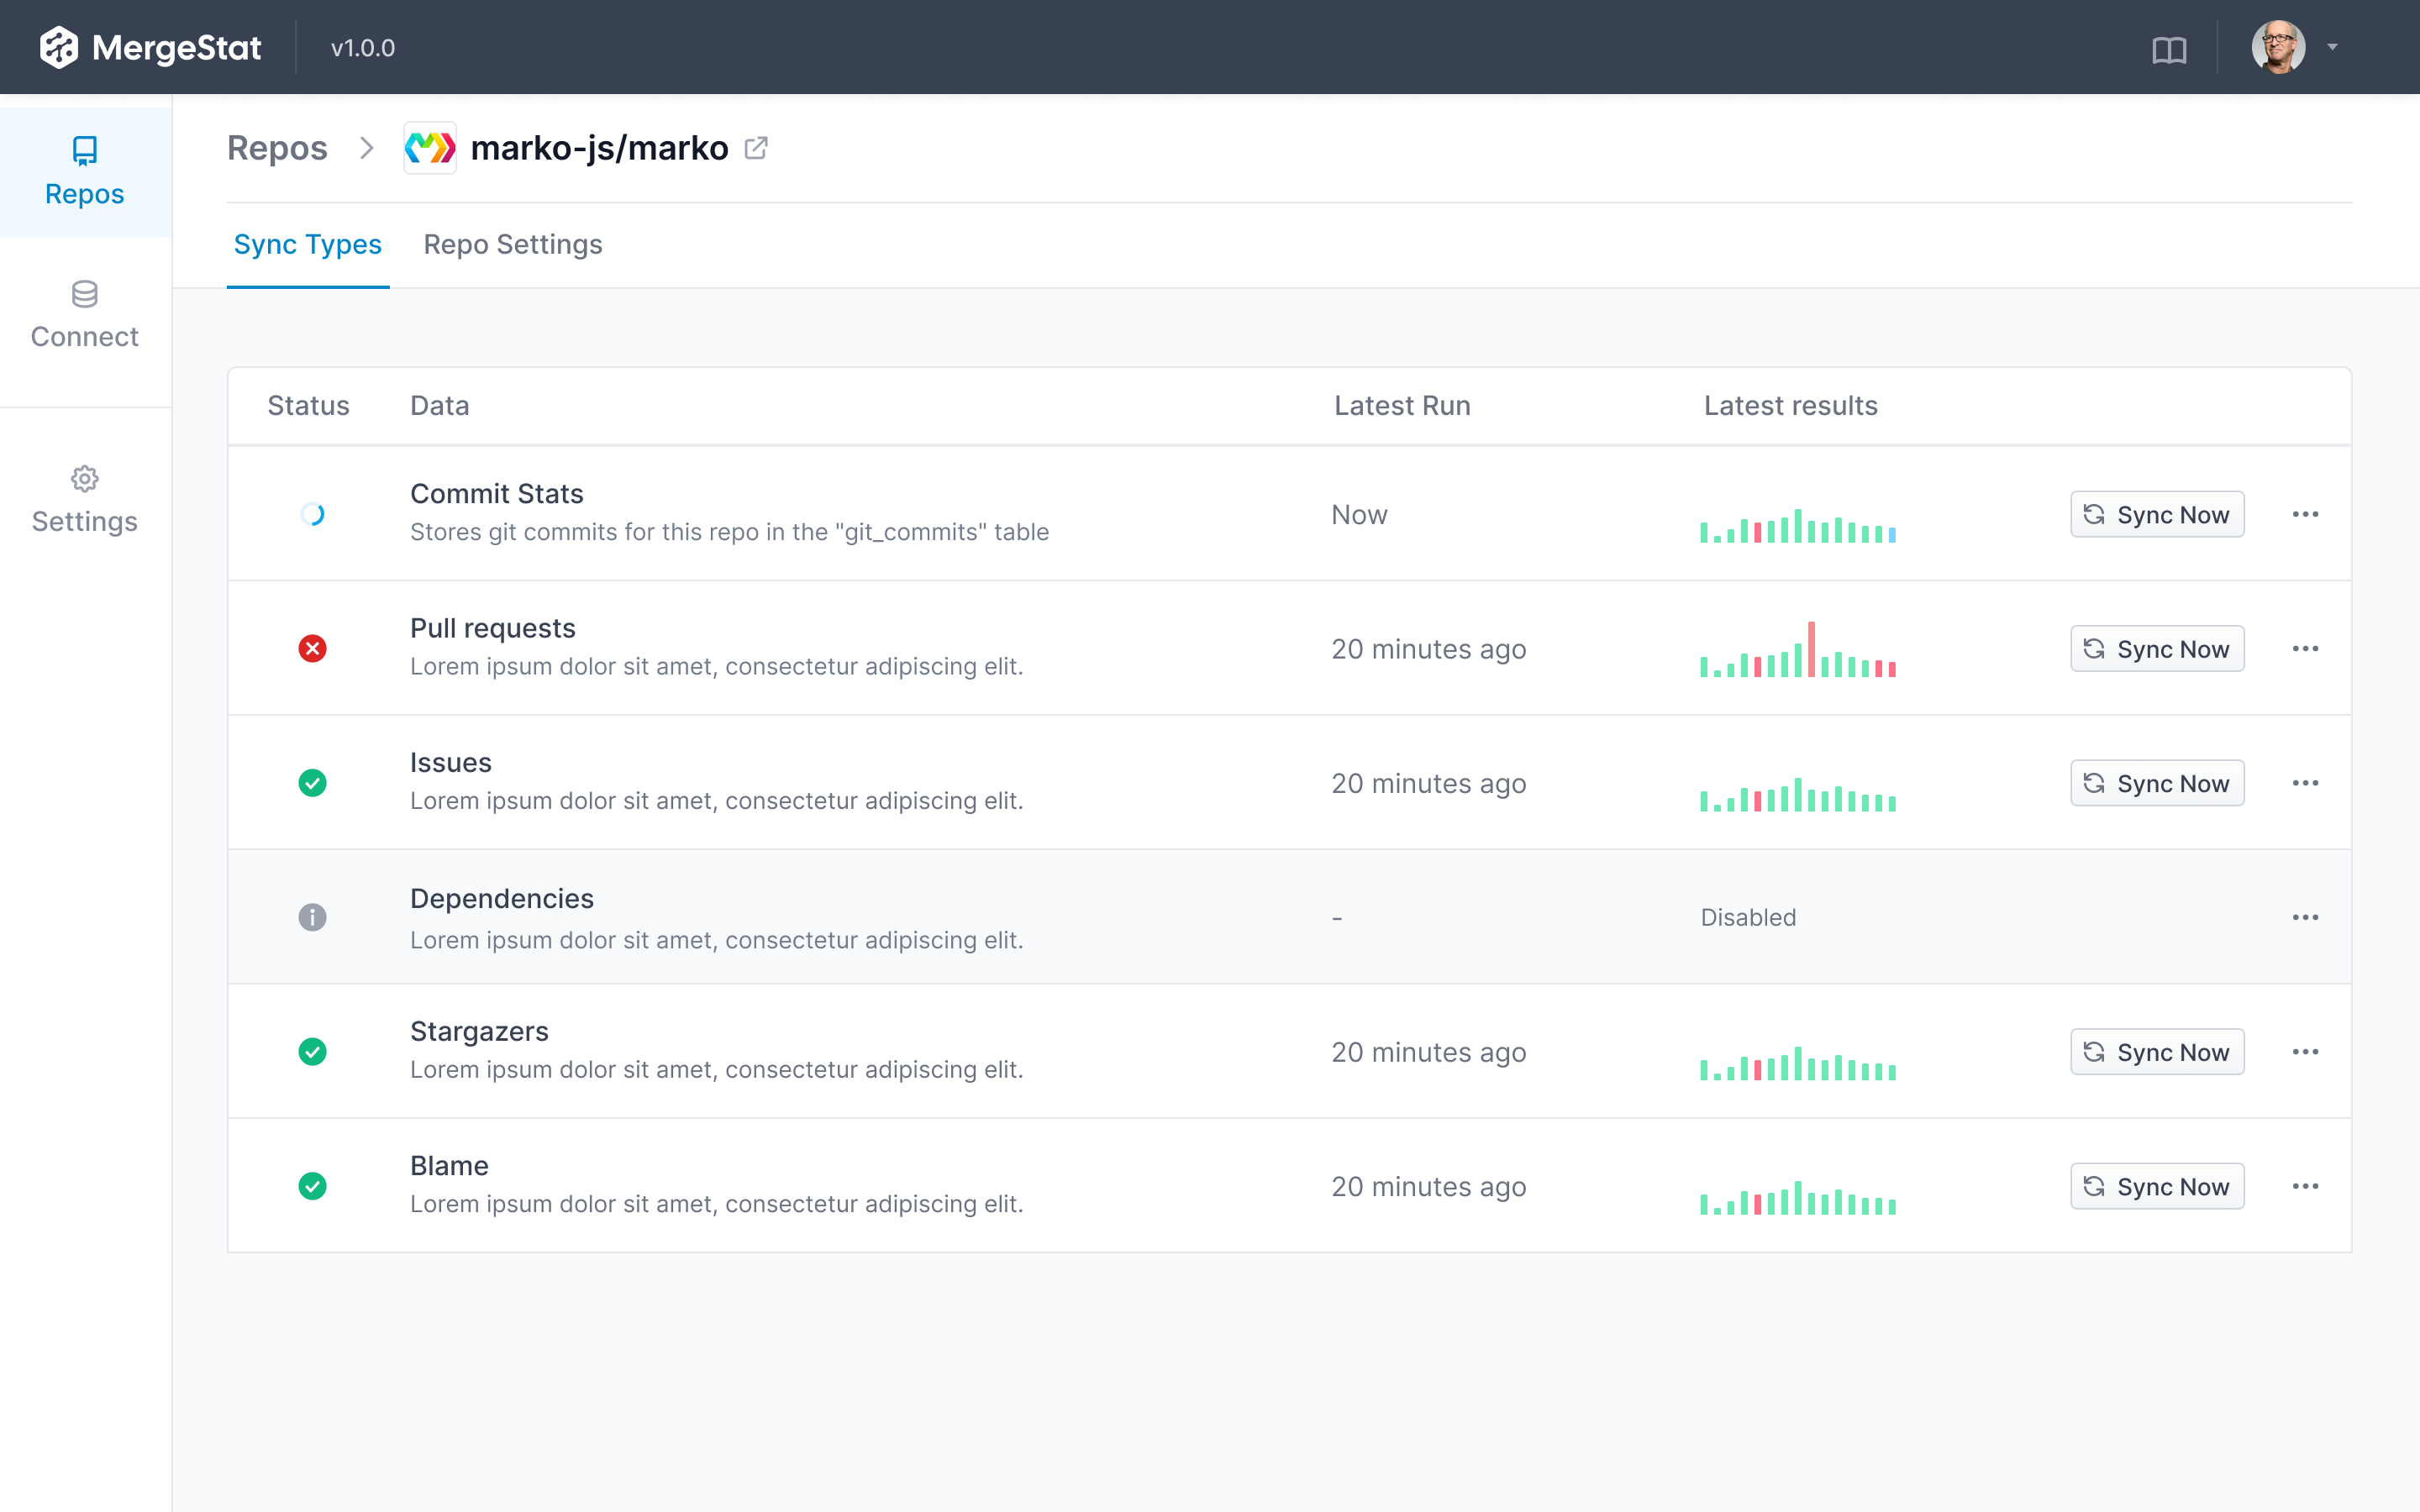Select the Repos icon in sidebar
Viewport: 2420px width, 1512px height.
coord(84,152)
